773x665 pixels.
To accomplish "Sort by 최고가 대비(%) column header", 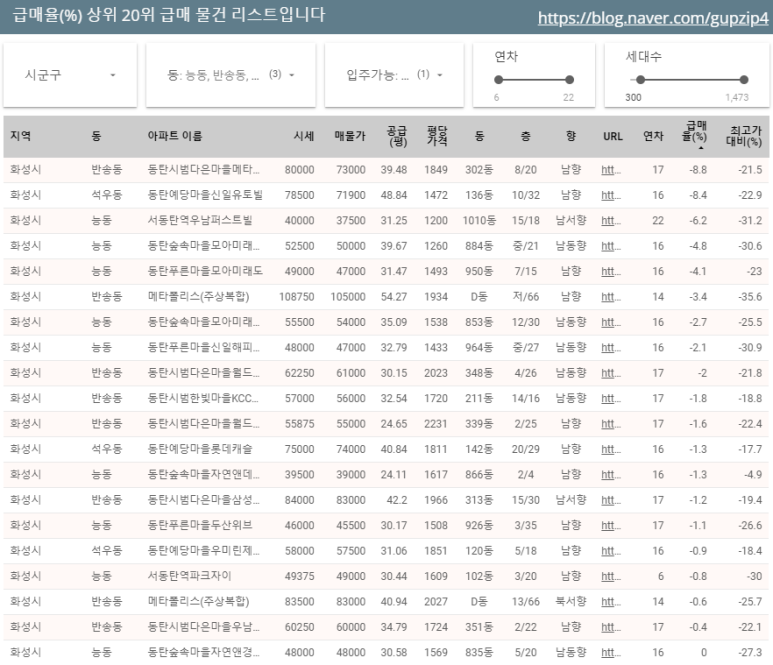I will click(x=744, y=136).
